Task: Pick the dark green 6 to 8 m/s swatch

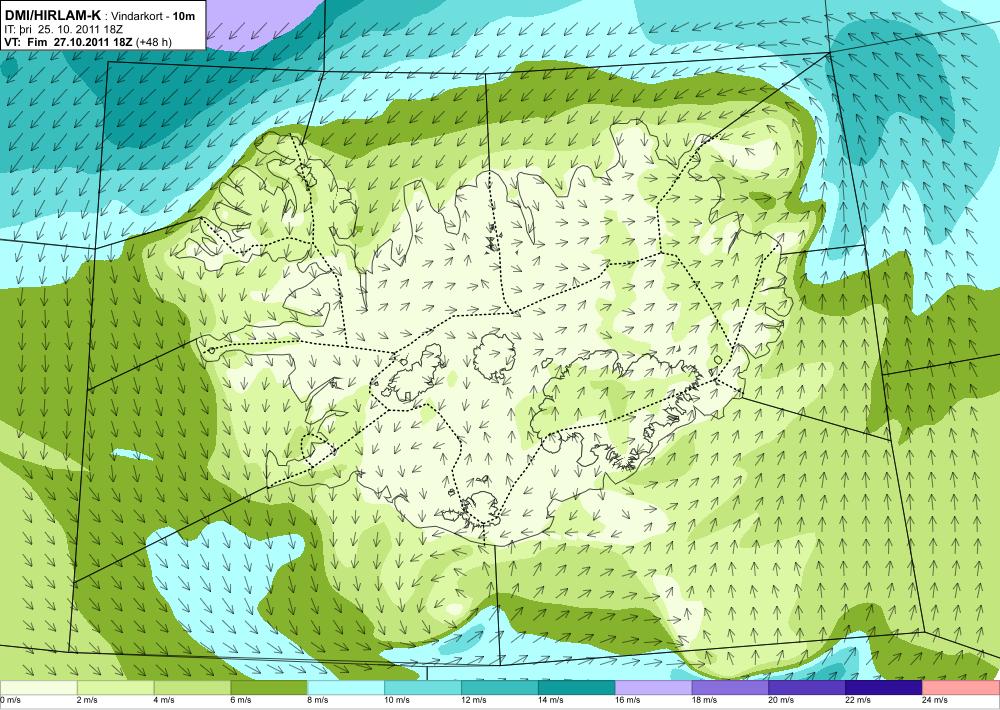Action: (269, 688)
